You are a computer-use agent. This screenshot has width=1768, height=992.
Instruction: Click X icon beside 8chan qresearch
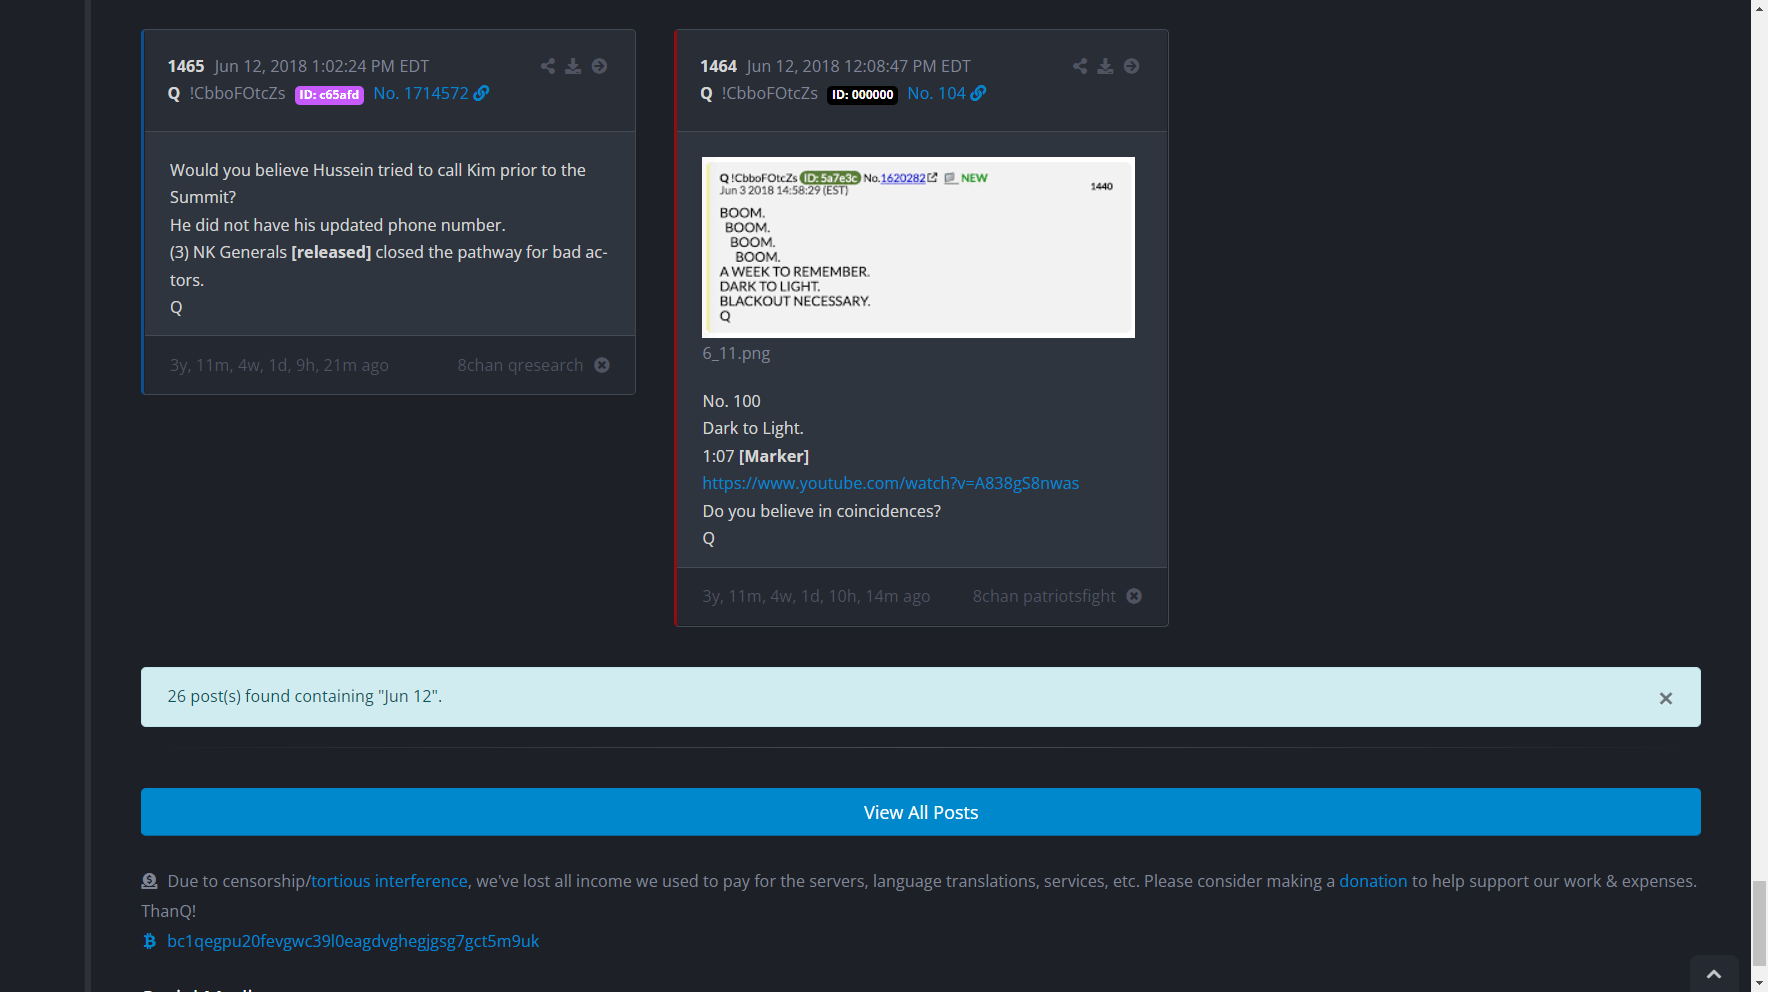click(x=602, y=365)
